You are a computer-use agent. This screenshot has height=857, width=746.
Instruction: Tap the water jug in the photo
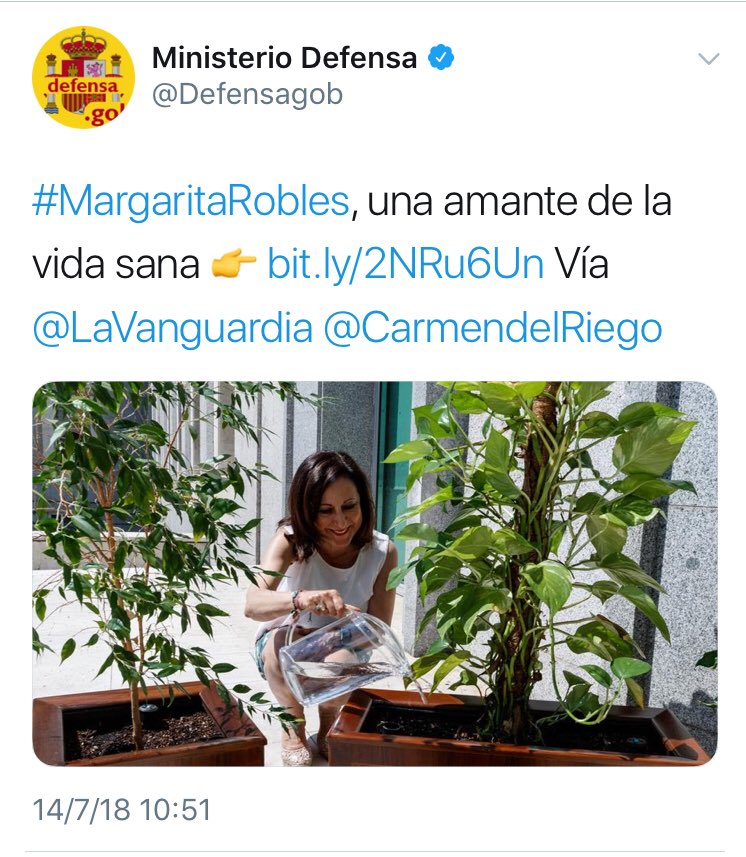(344, 658)
